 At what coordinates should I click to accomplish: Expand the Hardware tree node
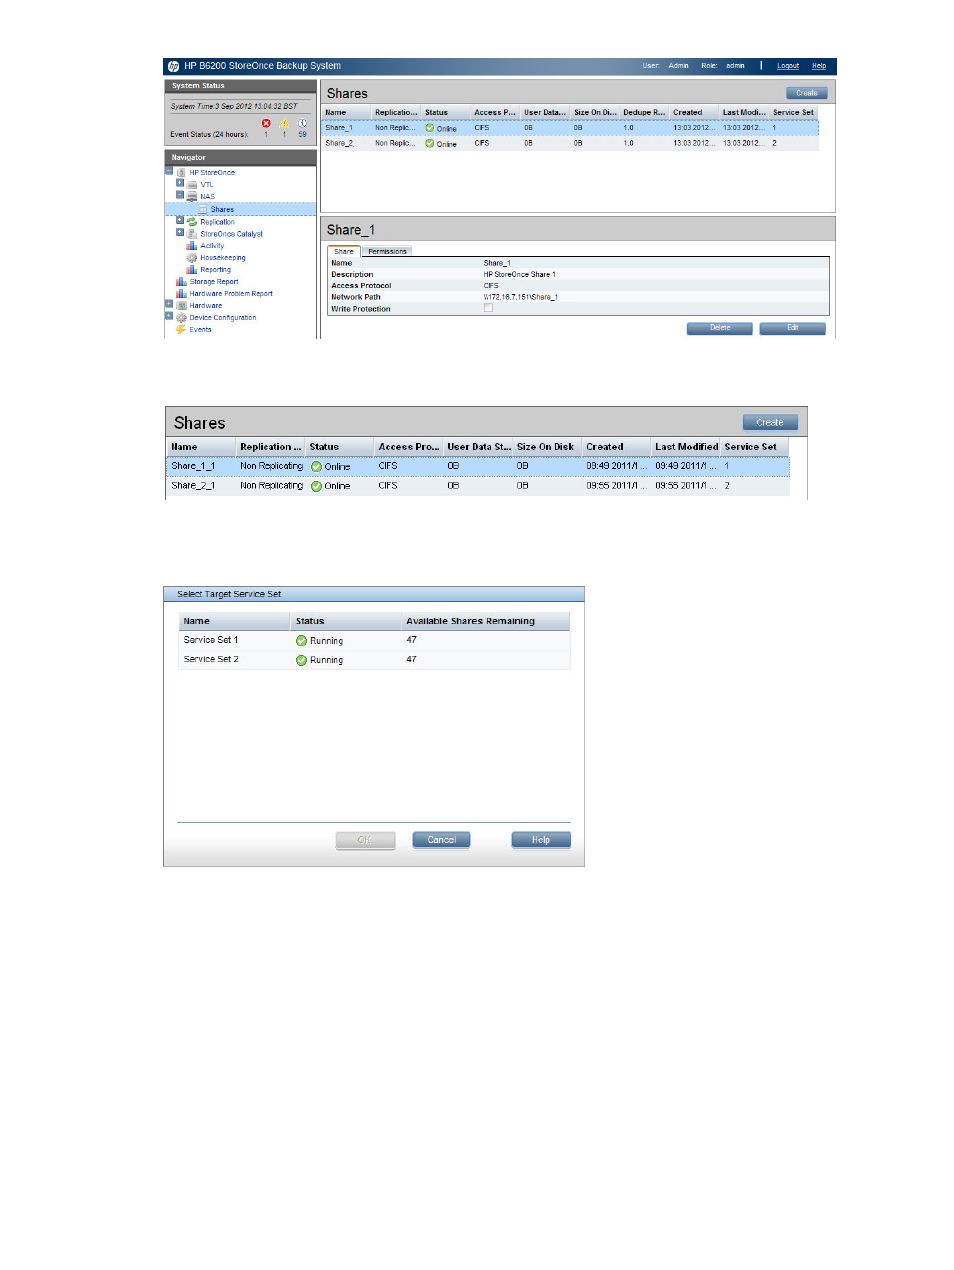pos(169,304)
